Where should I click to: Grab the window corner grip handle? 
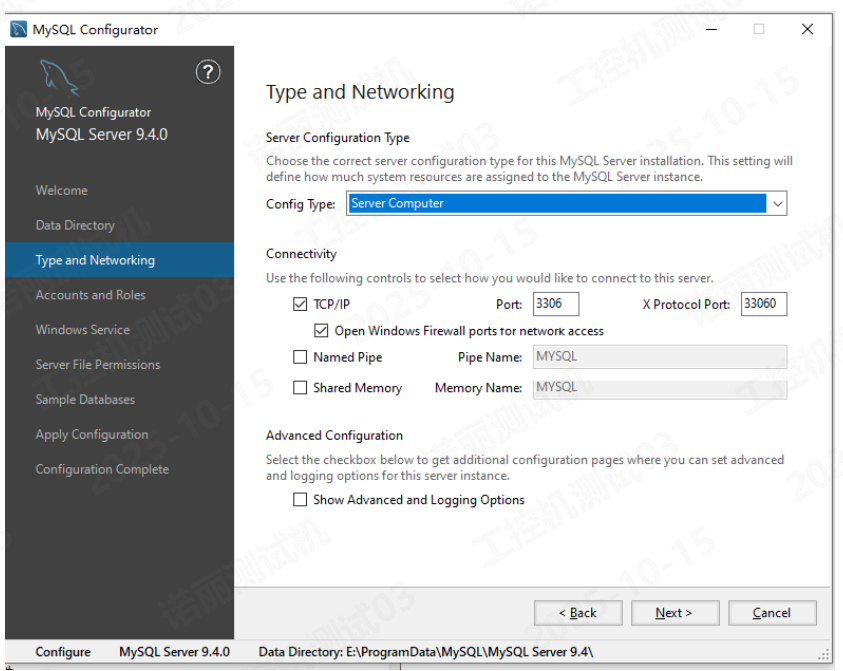[823, 654]
